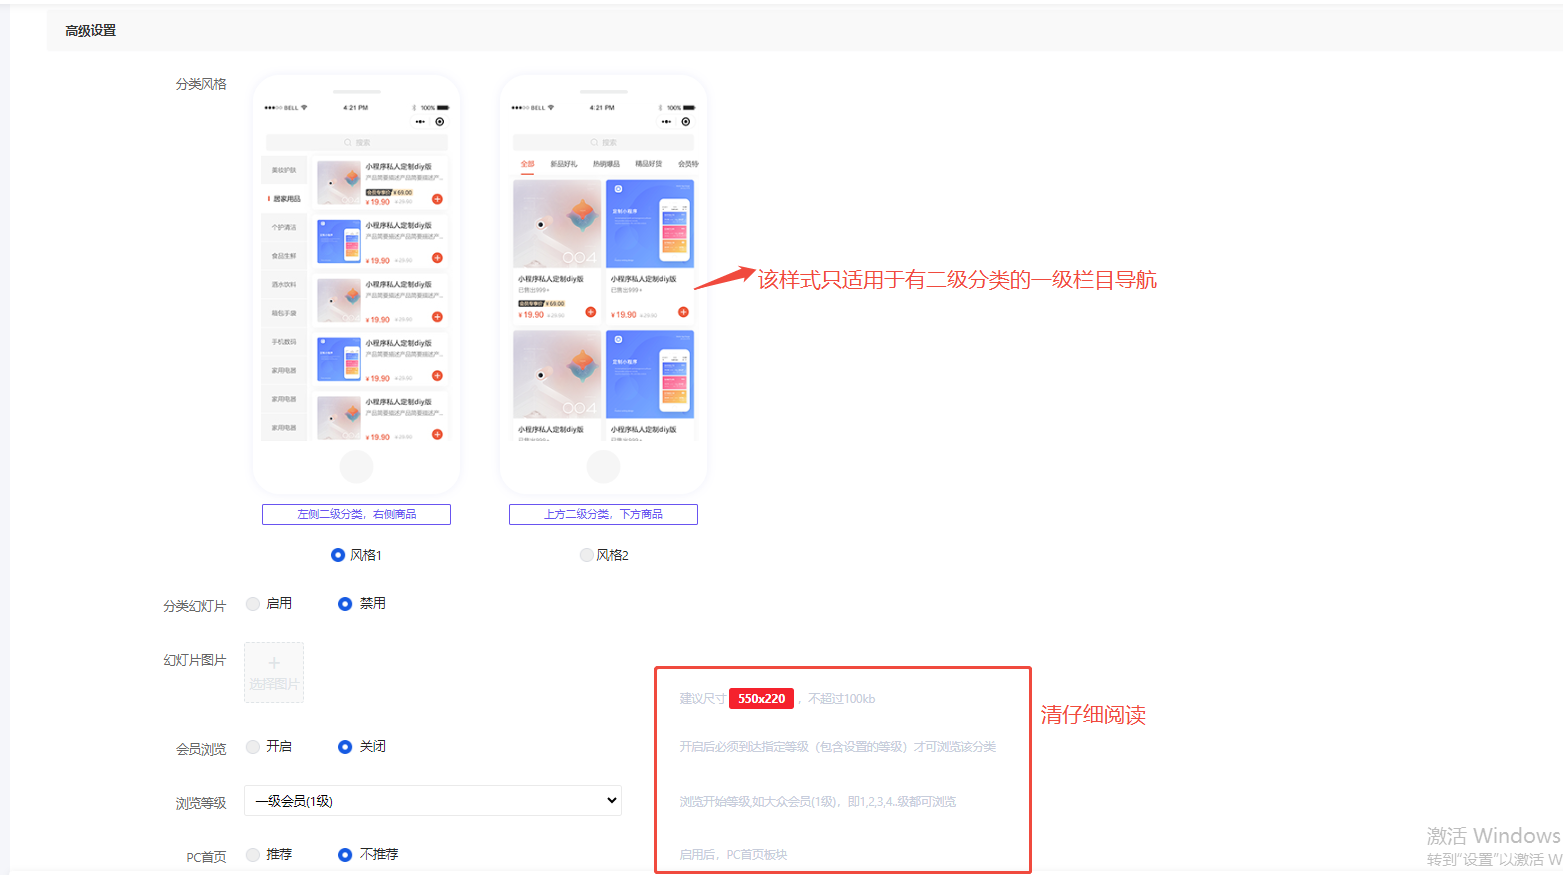Choose 推荐 for PC首页

click(253, 855)
